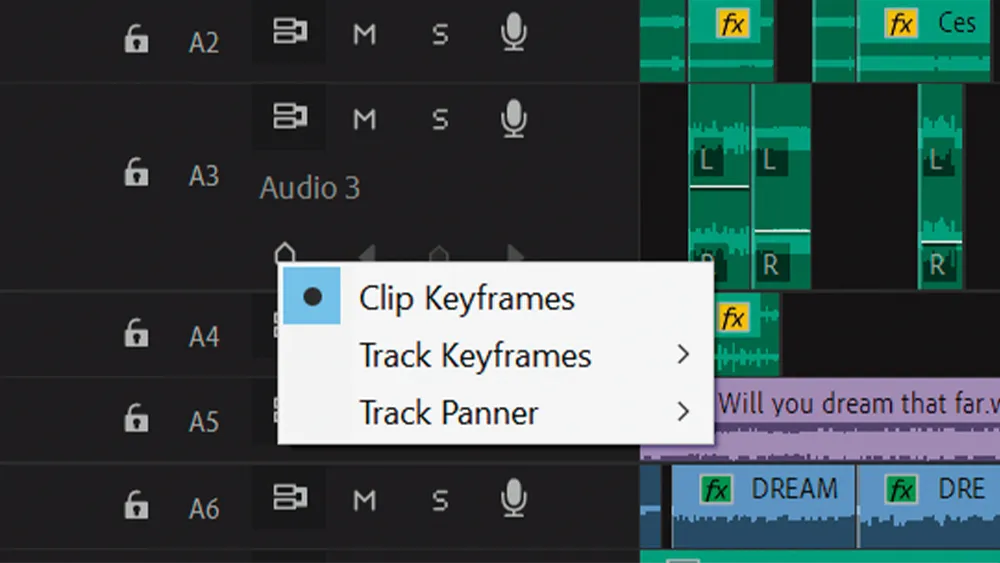This screenshot has width=1000, height=563.
Task: Expand the Track Panner submenu arrow
Action: point(683,412)
